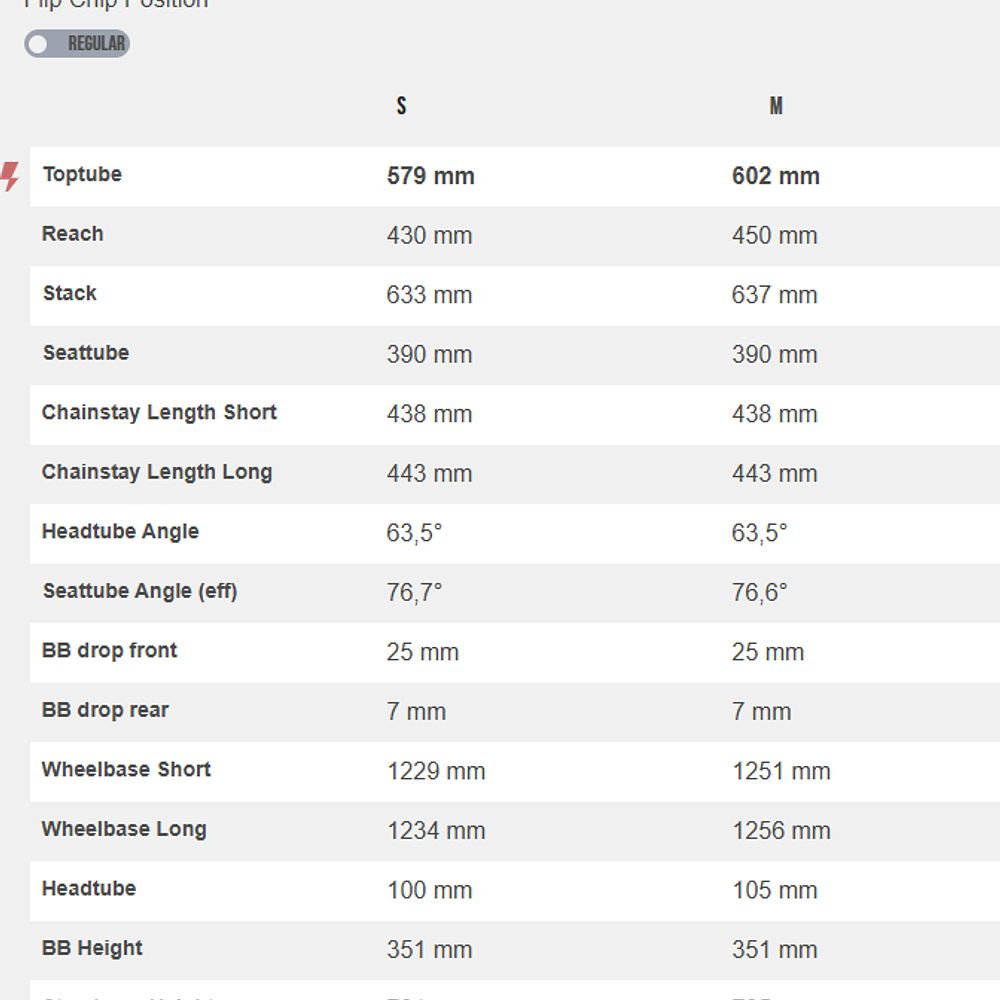
Task: Click the BB drop front row label
Action: 110,650
